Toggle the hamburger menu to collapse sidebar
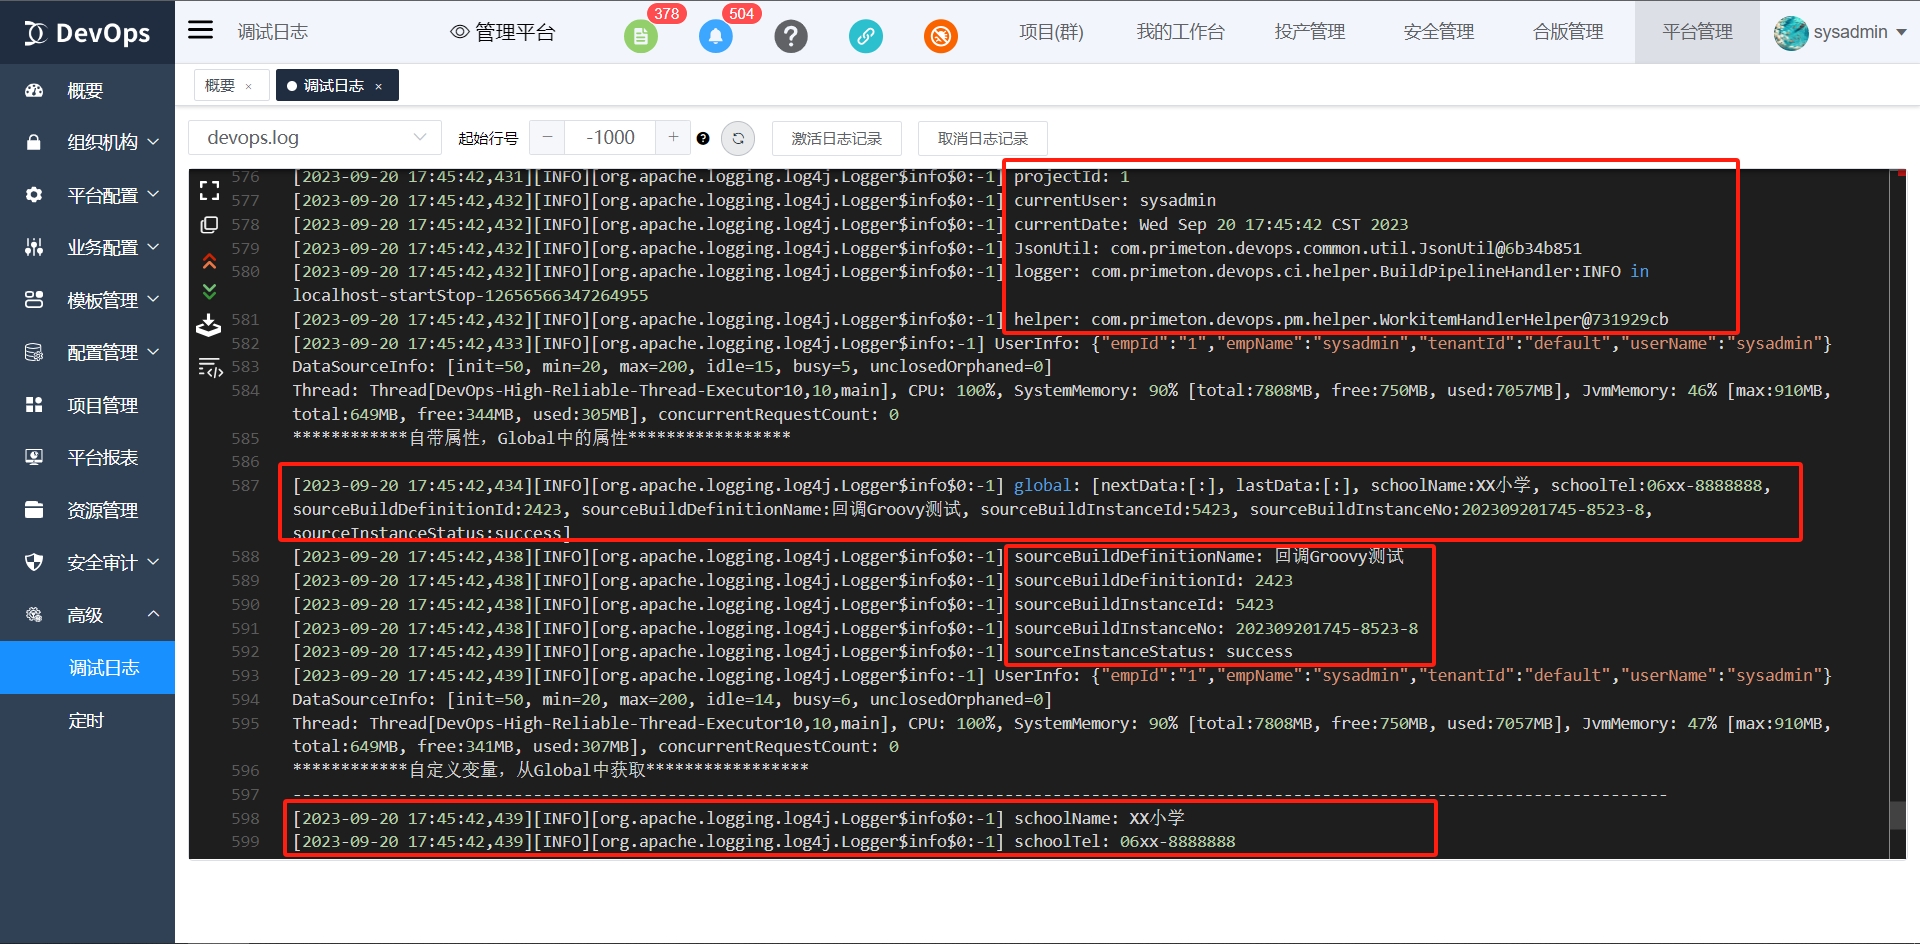This screenshot has height=944, width=1920. (201, 30)
